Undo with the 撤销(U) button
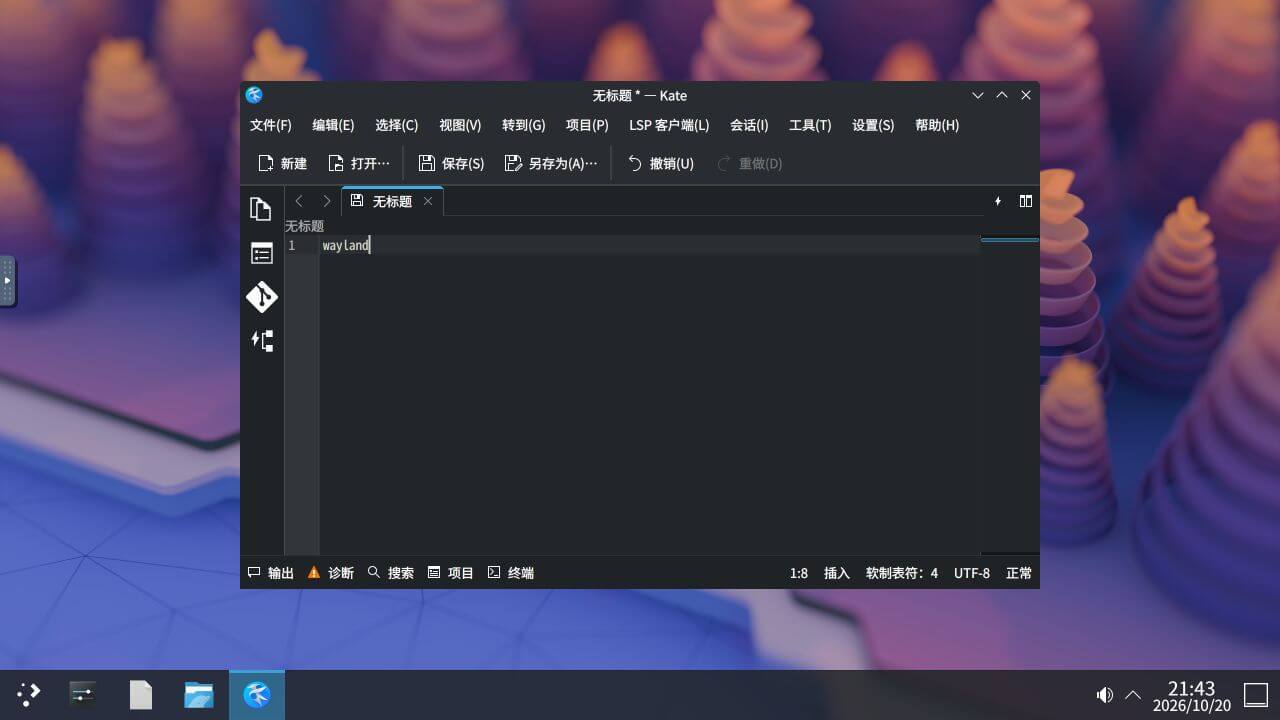This screenshot has width=1280, height=720. click(x=660, y=163)
